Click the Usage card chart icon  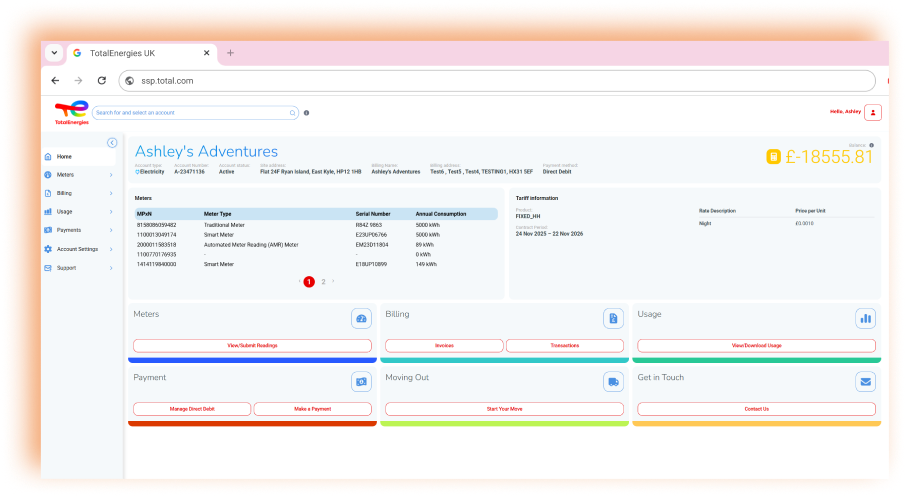pyautogui.click(x=865, y=319)
